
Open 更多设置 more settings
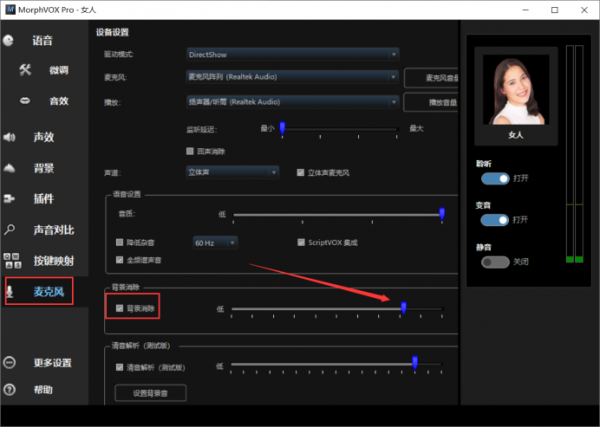click(52, 362)
